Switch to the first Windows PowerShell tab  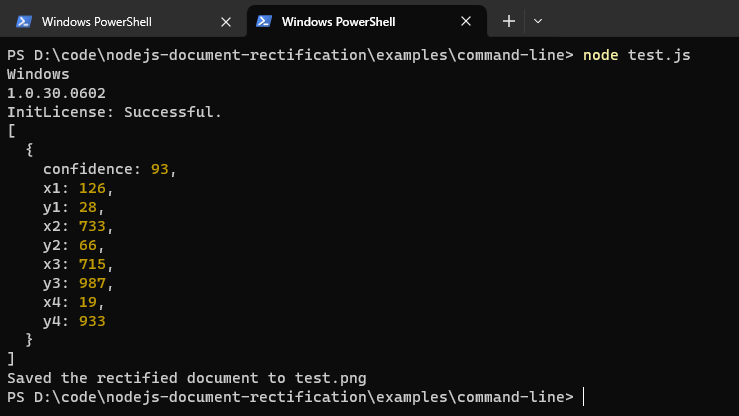(x=96, y=21)
